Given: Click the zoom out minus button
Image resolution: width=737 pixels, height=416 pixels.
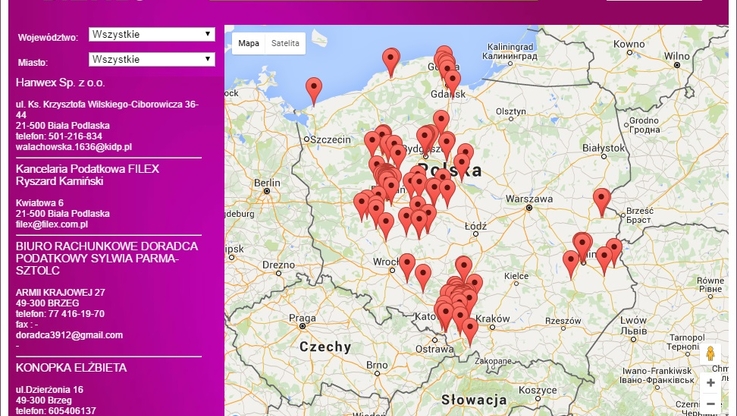Looking at the screenshot, I should tap(710, 403).
